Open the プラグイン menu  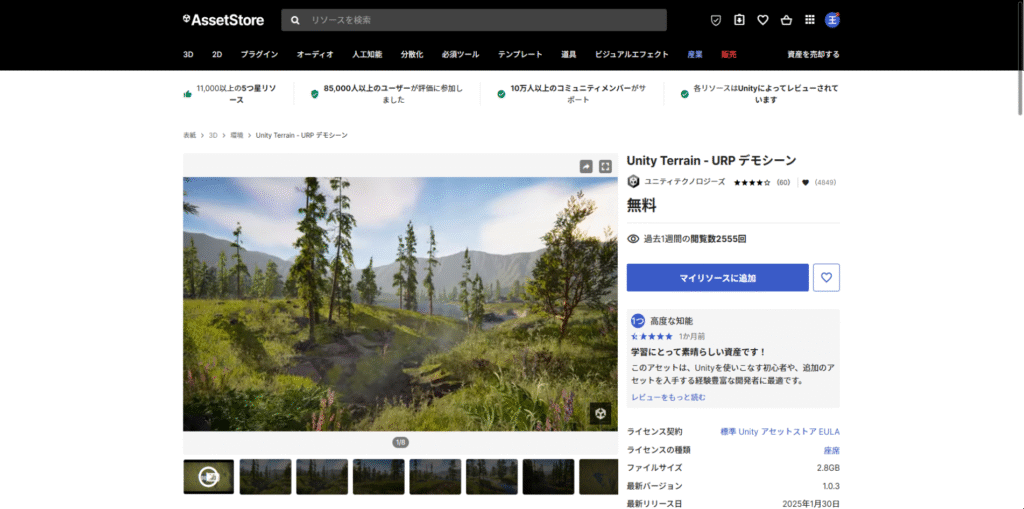click(259, 55)
